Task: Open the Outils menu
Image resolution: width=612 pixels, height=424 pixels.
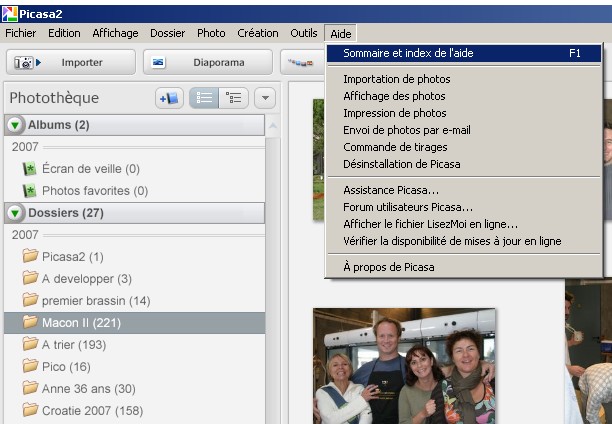Action: [x=304, y=33]
